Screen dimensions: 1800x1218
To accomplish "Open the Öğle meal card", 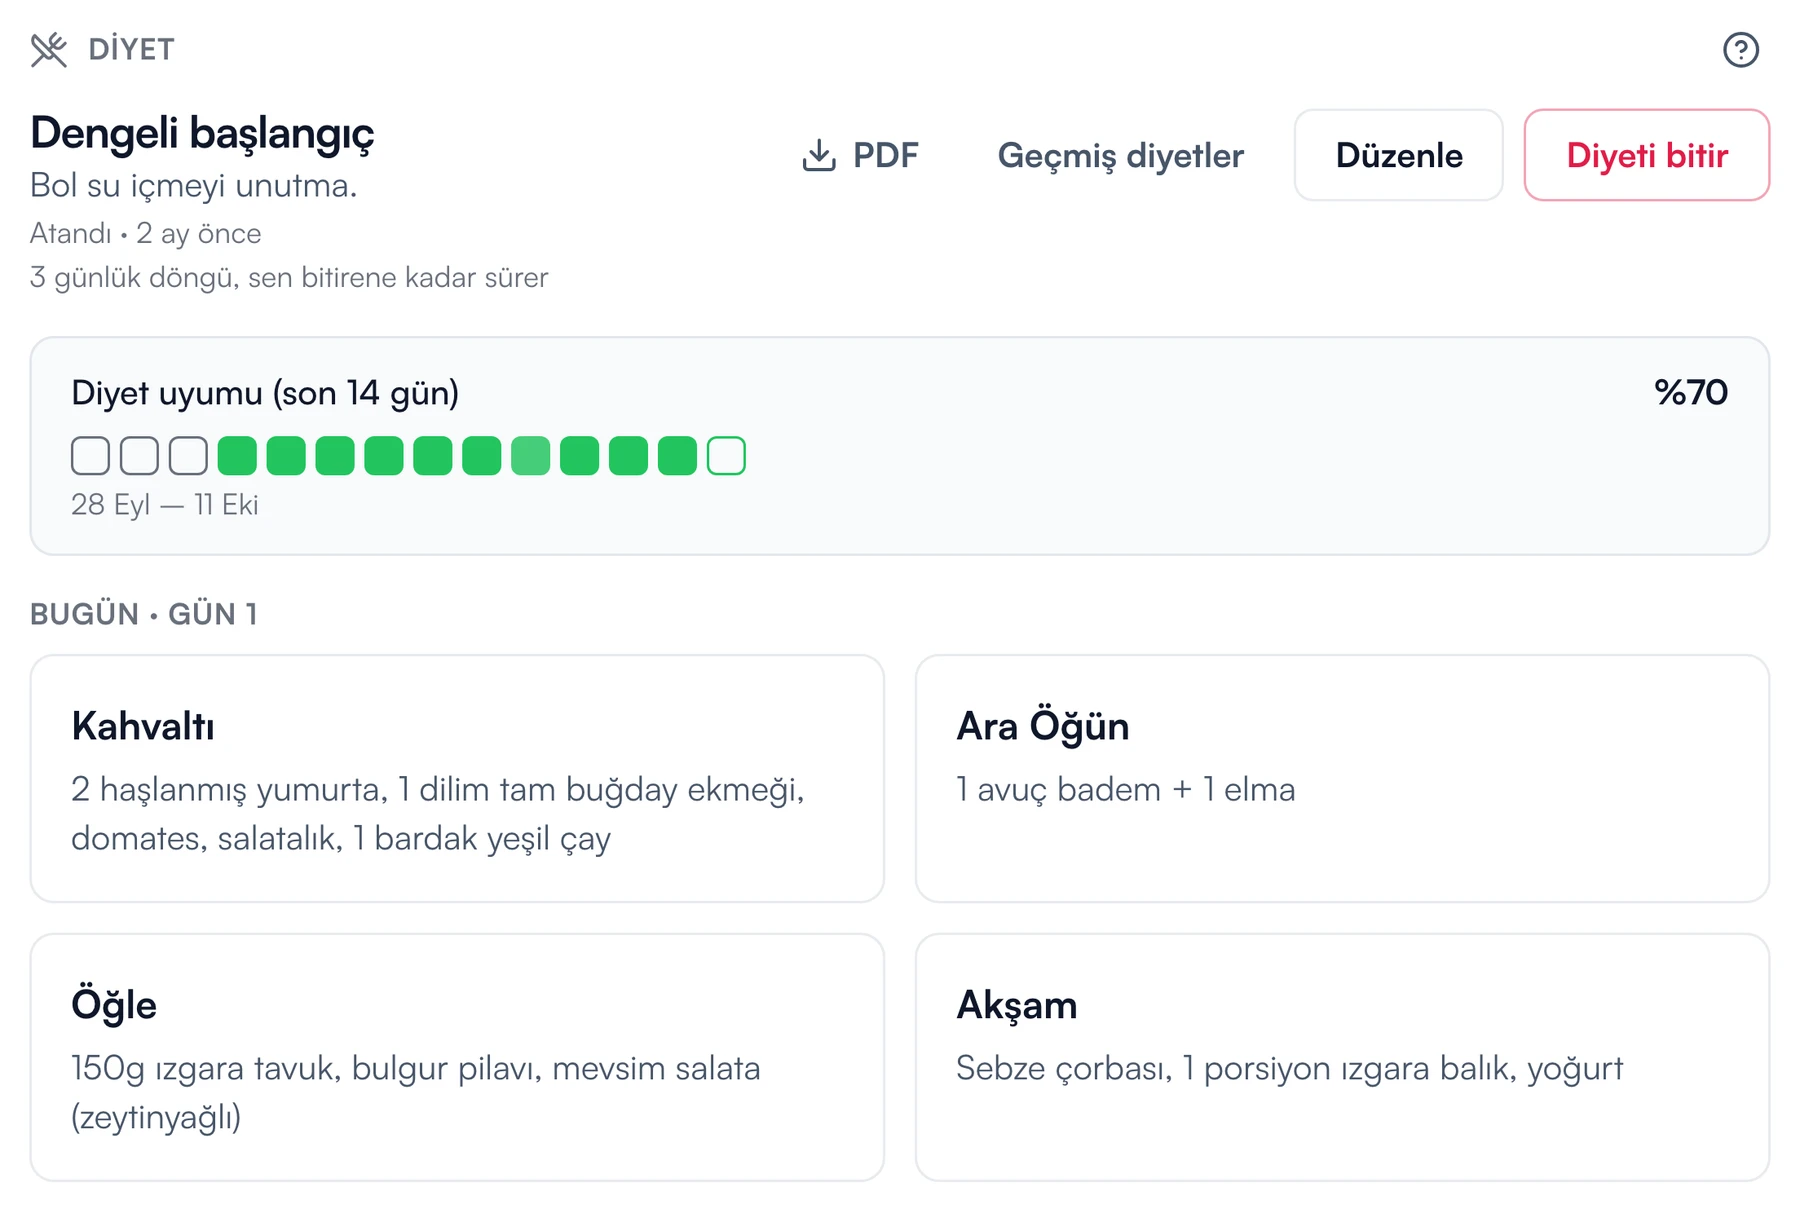I will coord(457,1057).
